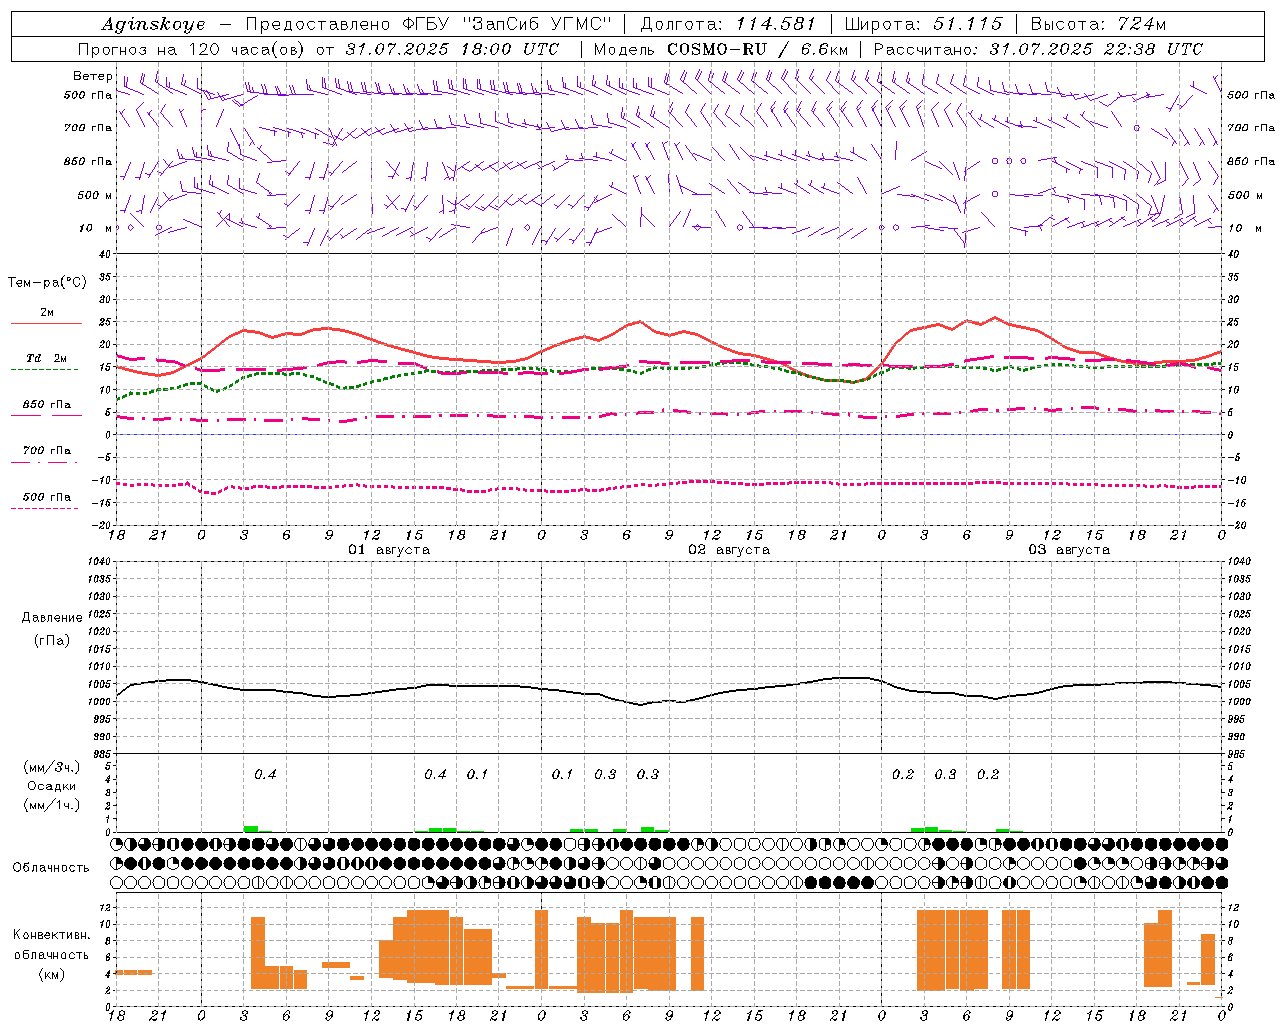This screenshot has width=1280, height=1024.
Task: Click the 03 августа date label
Action: 1069,550
